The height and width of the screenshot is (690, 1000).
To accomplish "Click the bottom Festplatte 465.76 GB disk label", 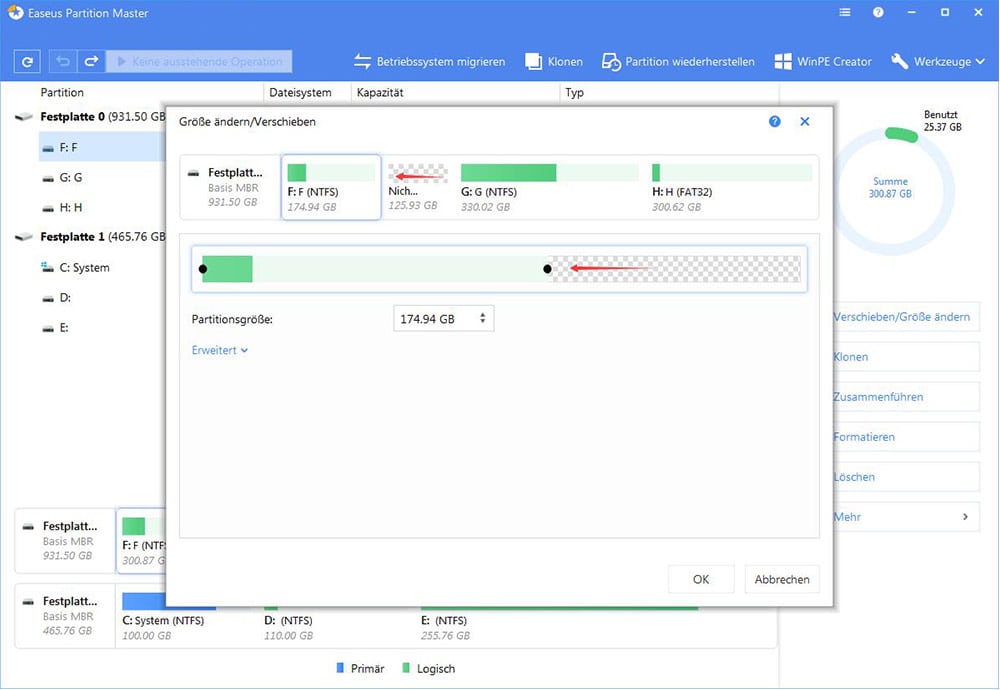I will pyautogui.click(x=65, y=616).
